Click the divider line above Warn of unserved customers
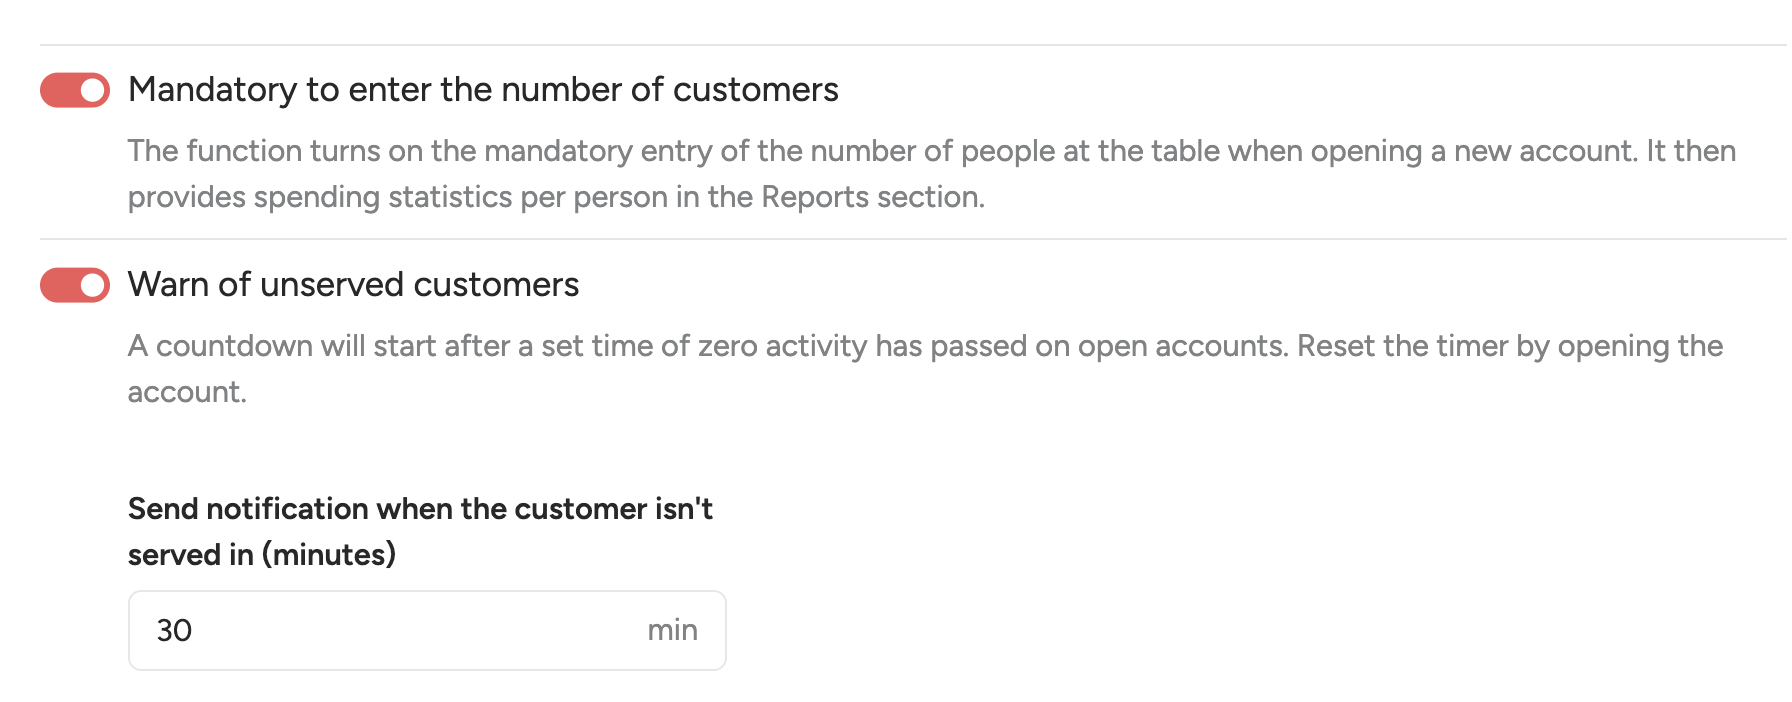Image resolution: width=1792 pixels, height=702 pixels. point(900,239)
